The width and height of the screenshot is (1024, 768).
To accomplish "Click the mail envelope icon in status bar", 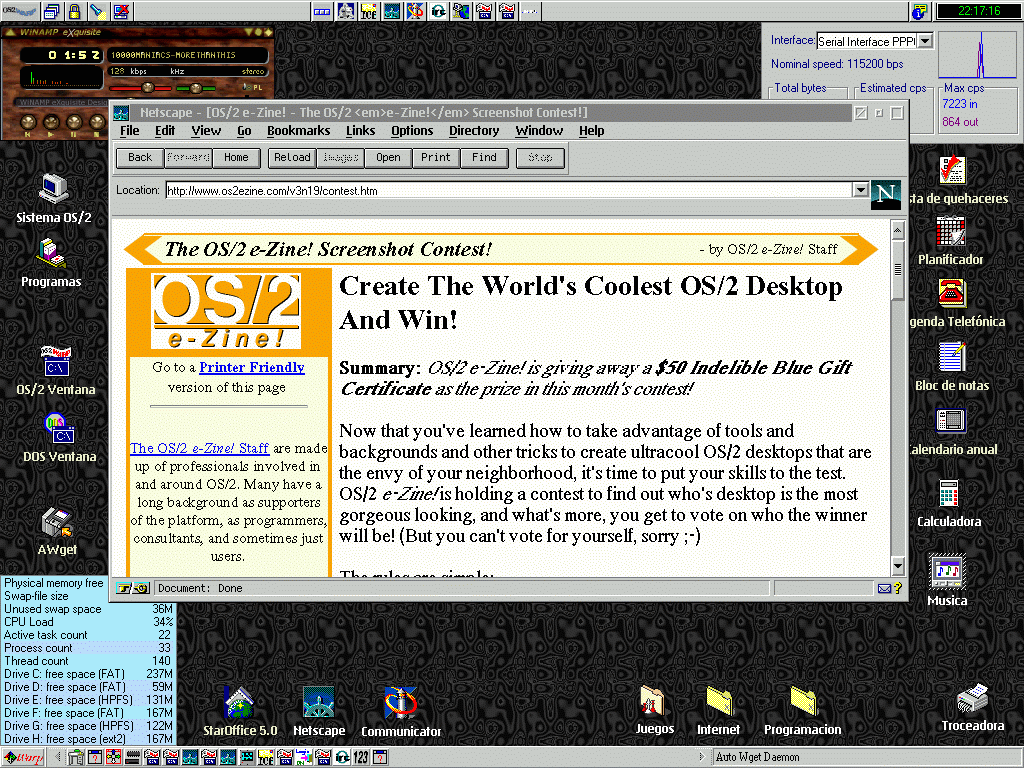I will (884, 588).
